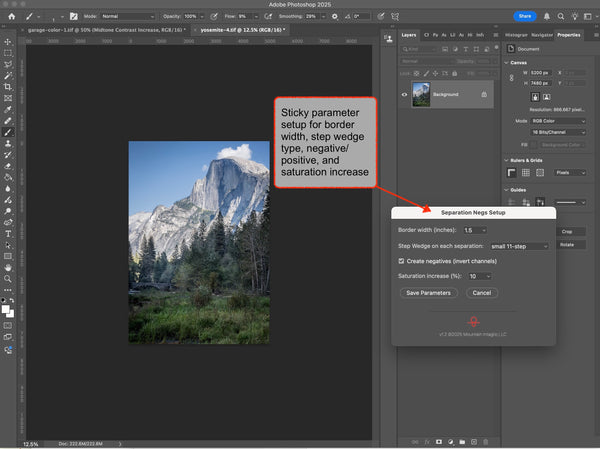Unlock the Background layer lock icon
The image size is (600, 449).
point(483,95)
